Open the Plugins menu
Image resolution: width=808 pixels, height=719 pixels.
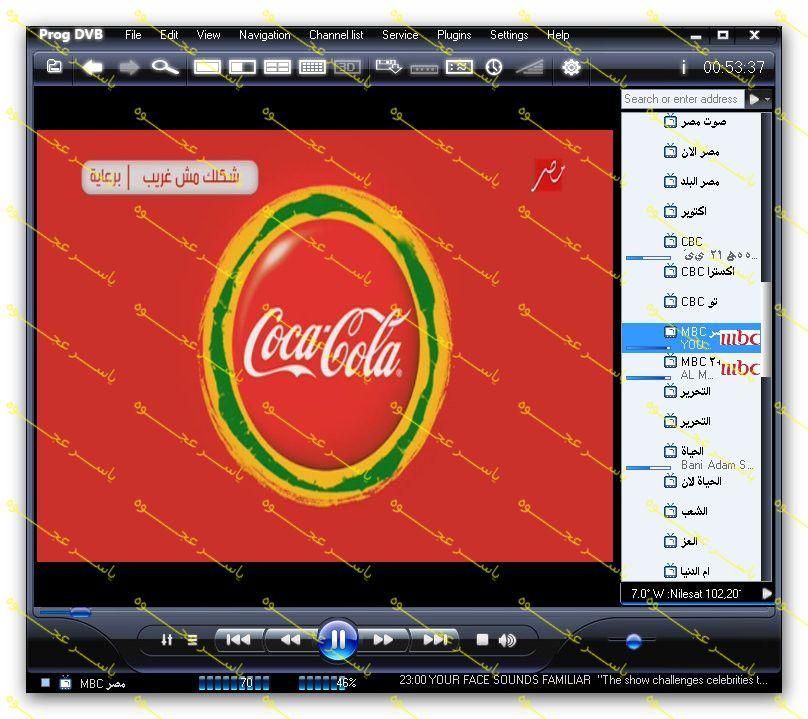click(454, 35)
